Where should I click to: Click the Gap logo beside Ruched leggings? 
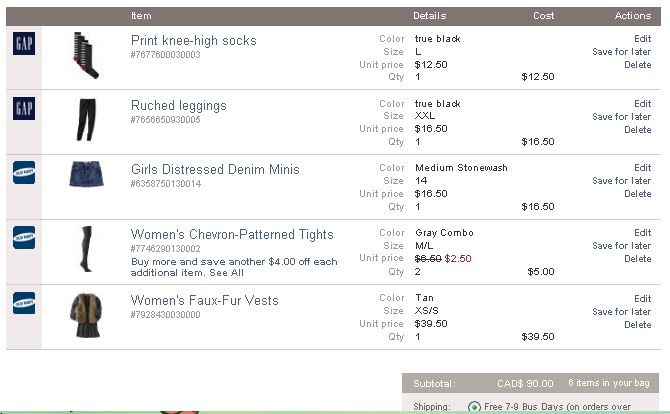23,108
